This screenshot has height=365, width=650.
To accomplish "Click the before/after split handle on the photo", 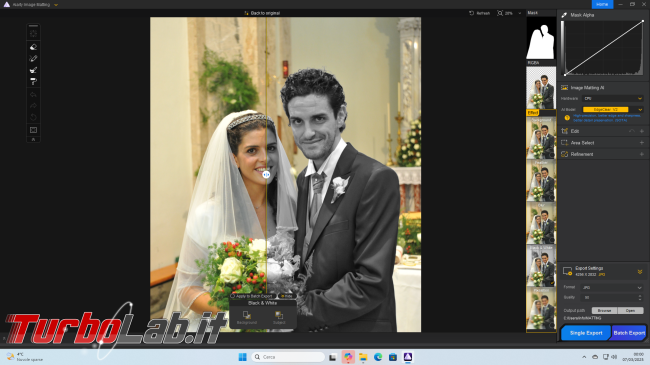I will (x=266, y=175).
